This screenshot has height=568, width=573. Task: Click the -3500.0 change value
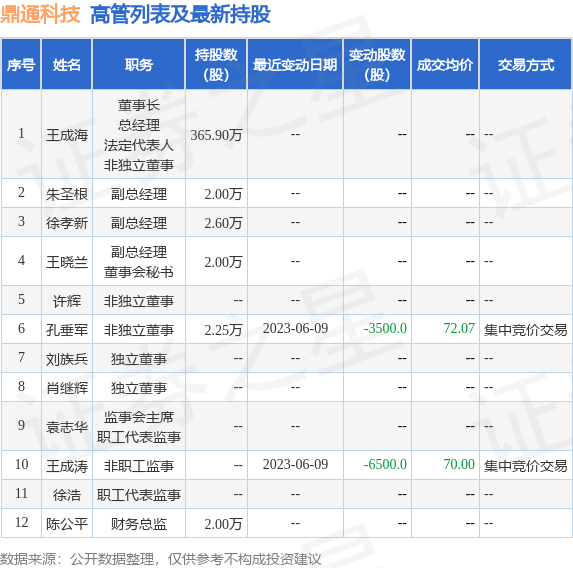coord(385,328)
